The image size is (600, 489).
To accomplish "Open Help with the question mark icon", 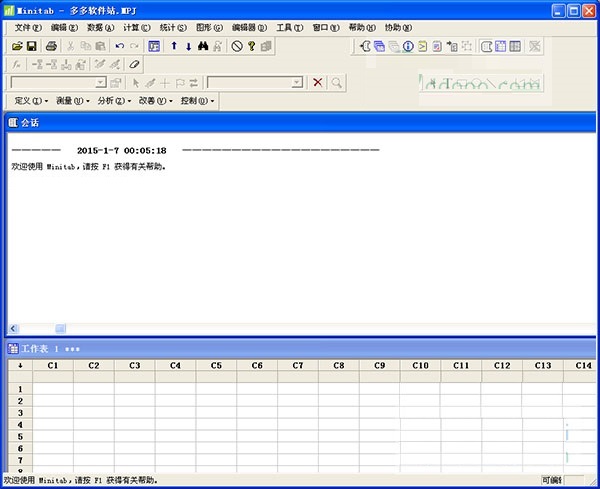I will tap(251, 46).
